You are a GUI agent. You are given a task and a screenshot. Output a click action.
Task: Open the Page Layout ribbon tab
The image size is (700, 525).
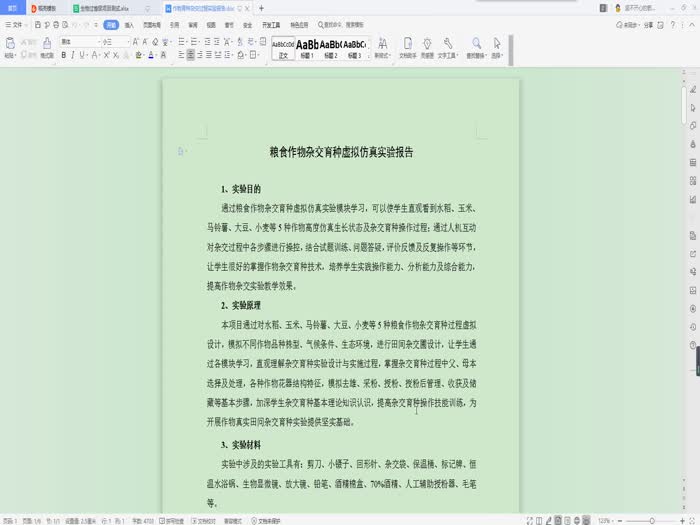(x=150, y=23)
